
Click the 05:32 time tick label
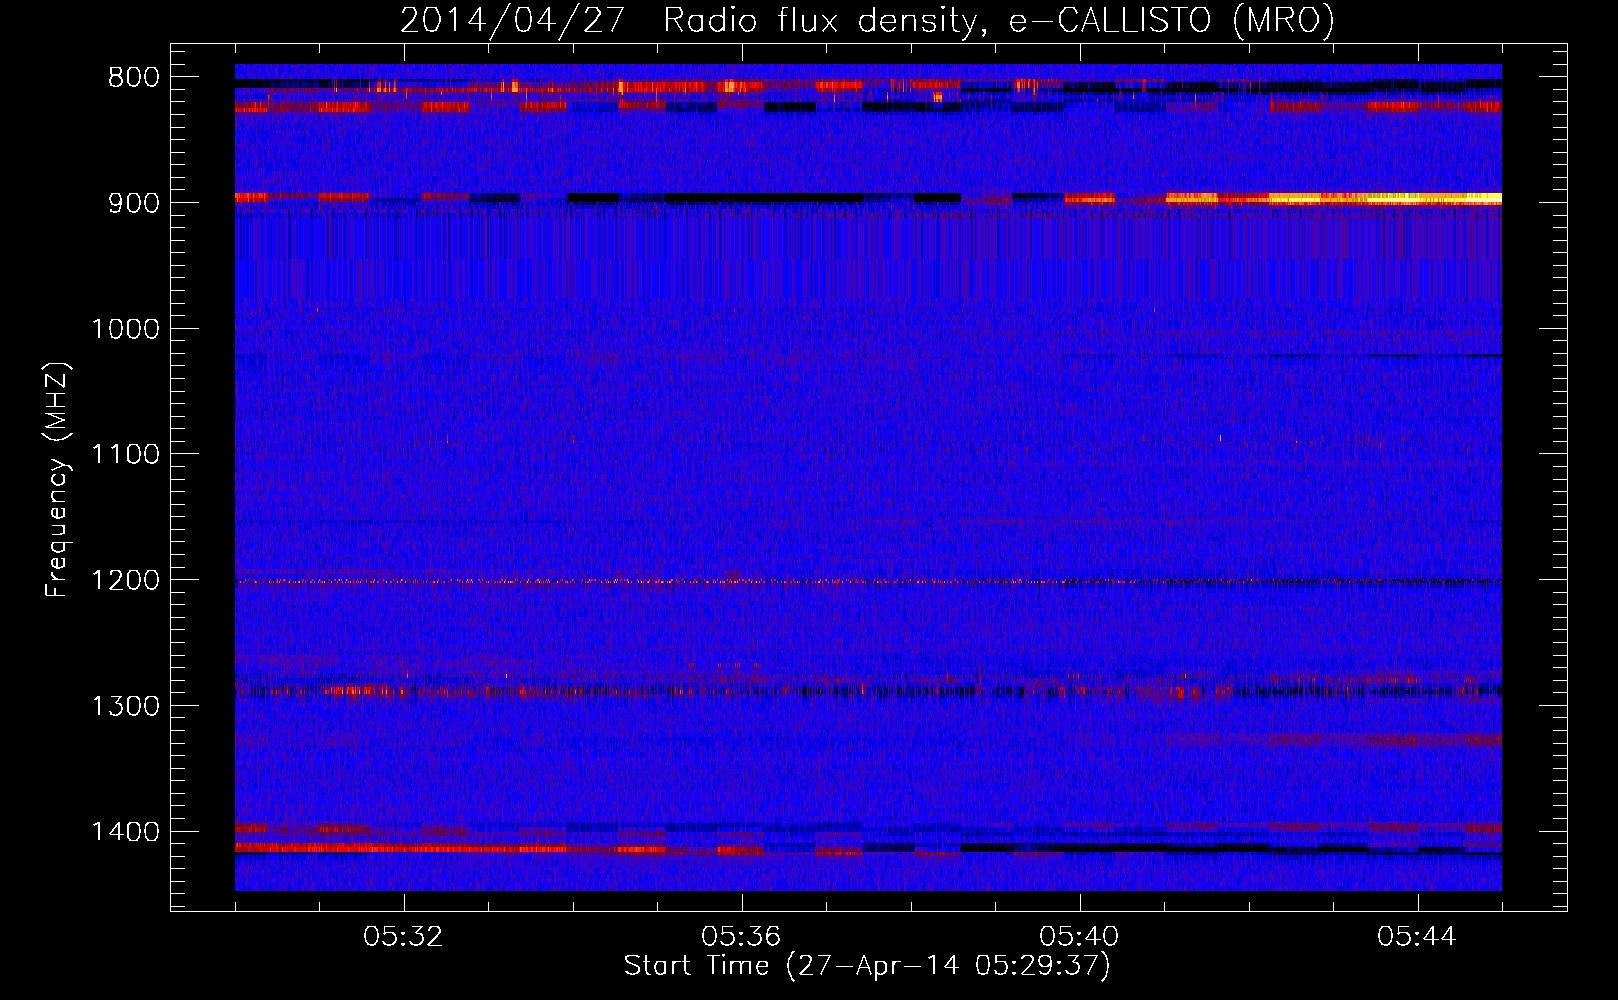point(403,937)
